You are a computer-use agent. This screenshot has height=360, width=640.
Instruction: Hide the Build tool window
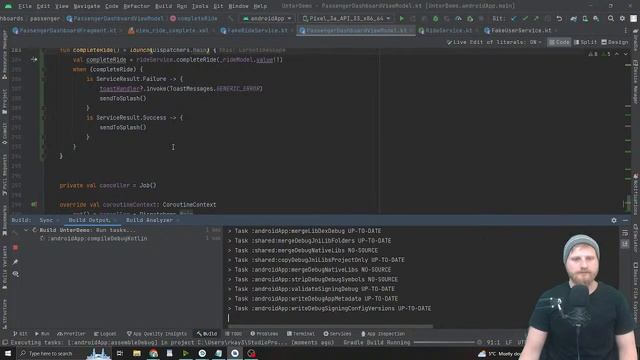tap(625, 220)
